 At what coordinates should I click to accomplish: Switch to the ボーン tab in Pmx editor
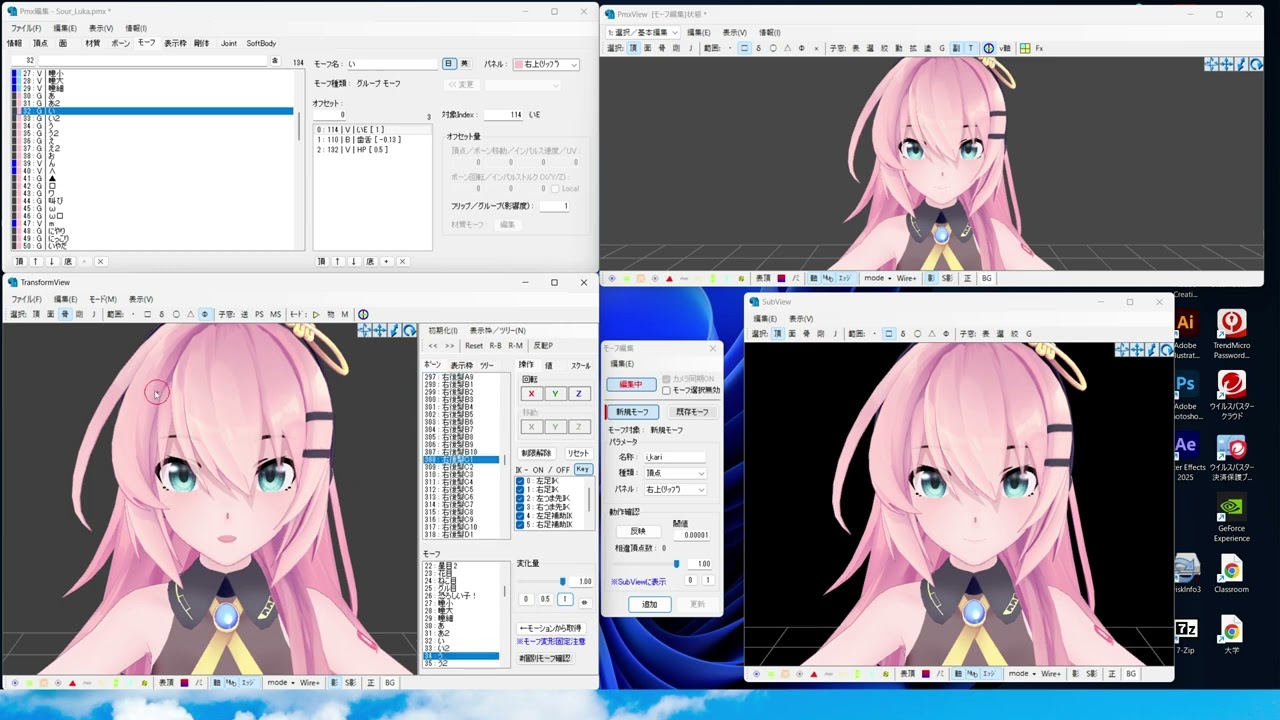click(x=120, y=43)
